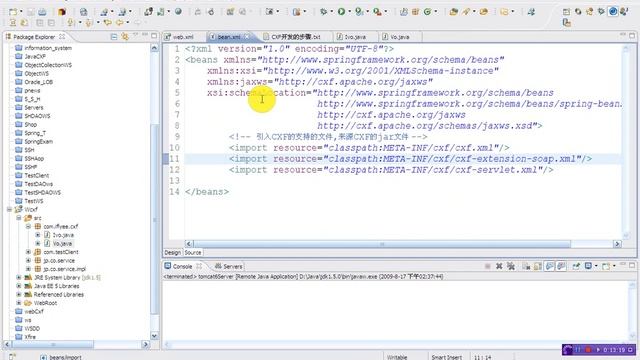Click Remove All Terminated Launches in Console
Image resolution: width=640 pixels, height=360 pixels.
511,266
